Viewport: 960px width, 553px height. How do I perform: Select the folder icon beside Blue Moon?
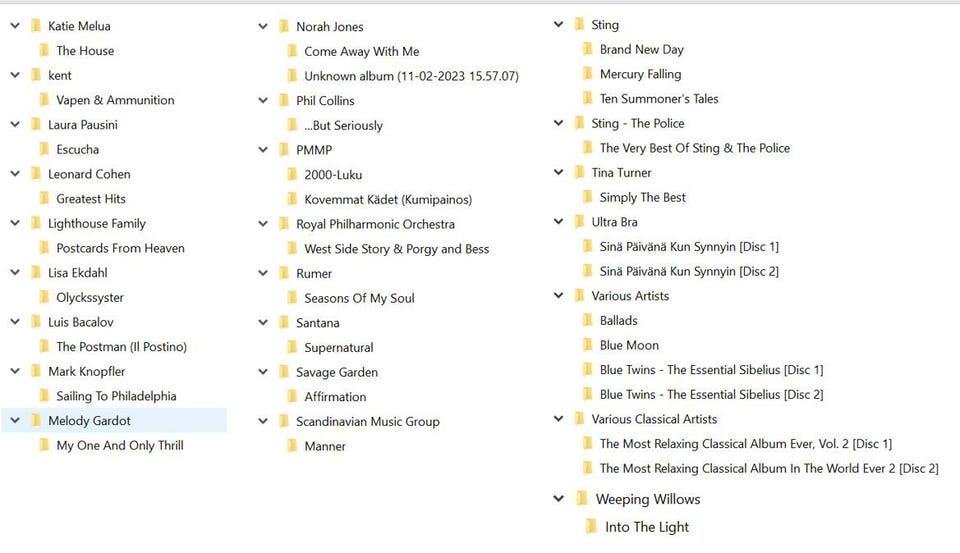click(588, 345)
